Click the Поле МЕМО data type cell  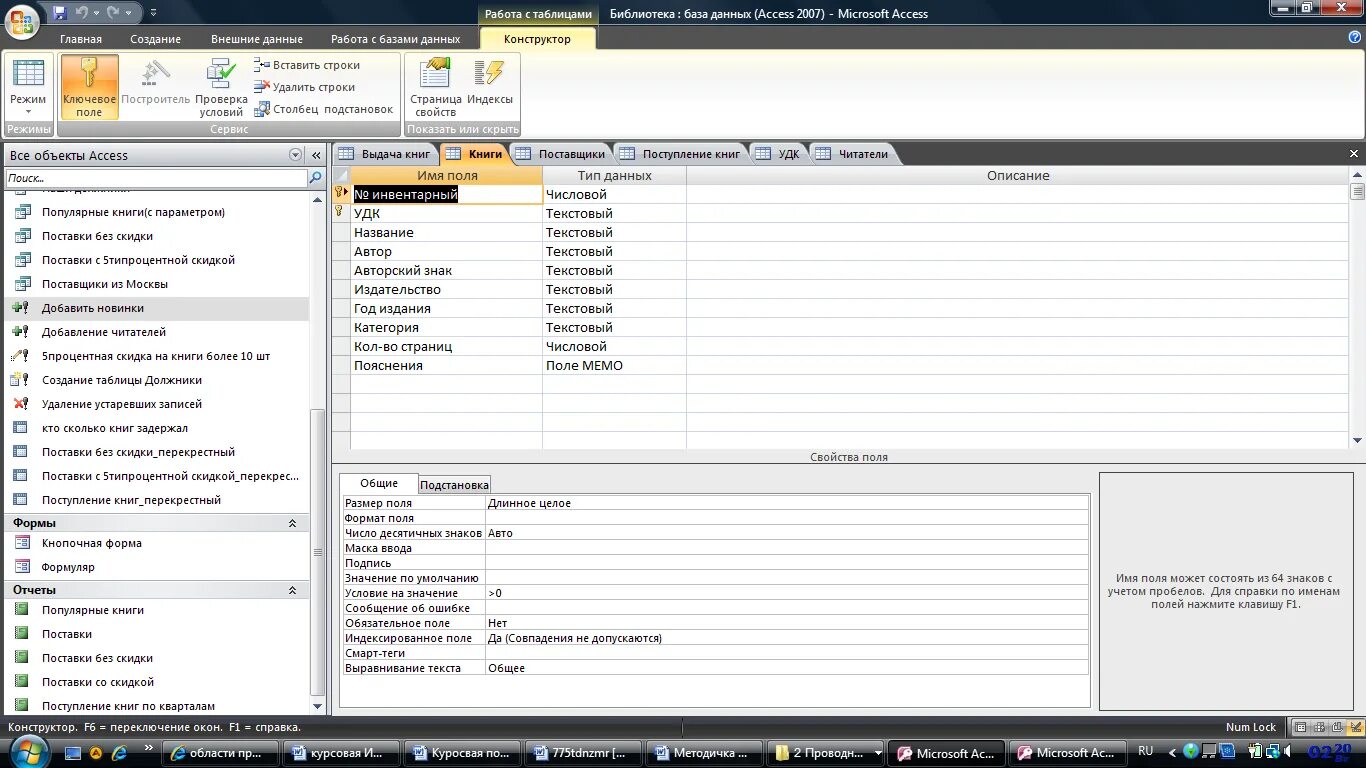614,365
